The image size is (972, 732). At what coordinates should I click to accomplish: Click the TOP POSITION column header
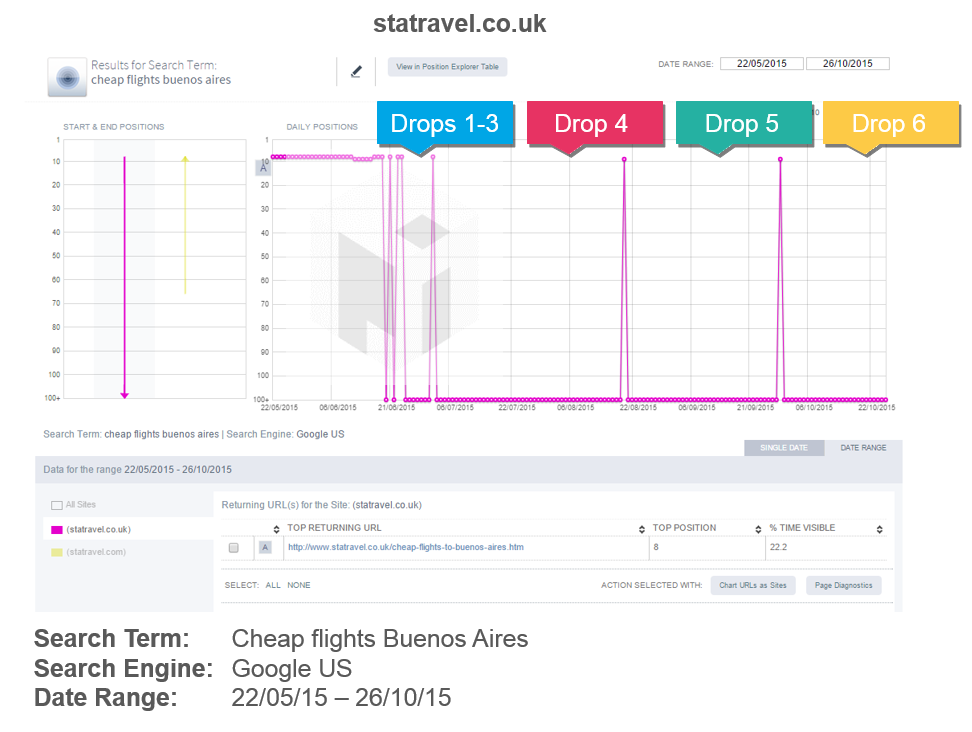pos(684,528)
